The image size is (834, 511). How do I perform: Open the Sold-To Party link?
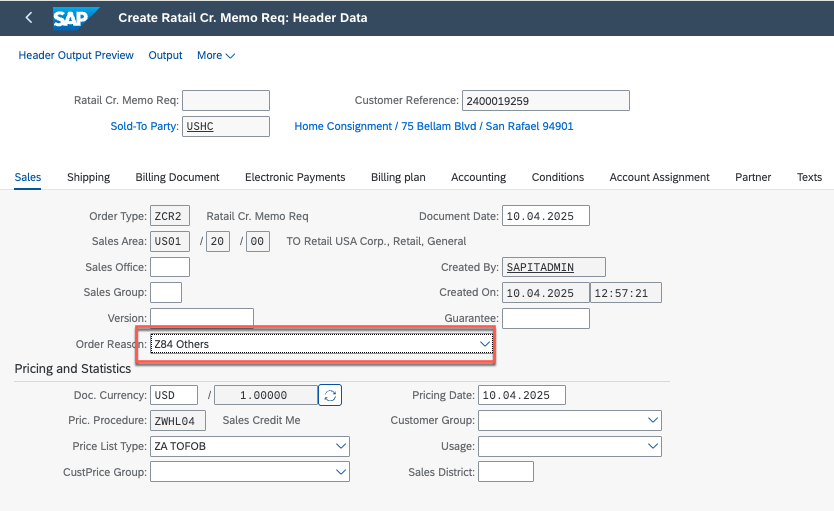pyautogui.click(x=144, y=127)
